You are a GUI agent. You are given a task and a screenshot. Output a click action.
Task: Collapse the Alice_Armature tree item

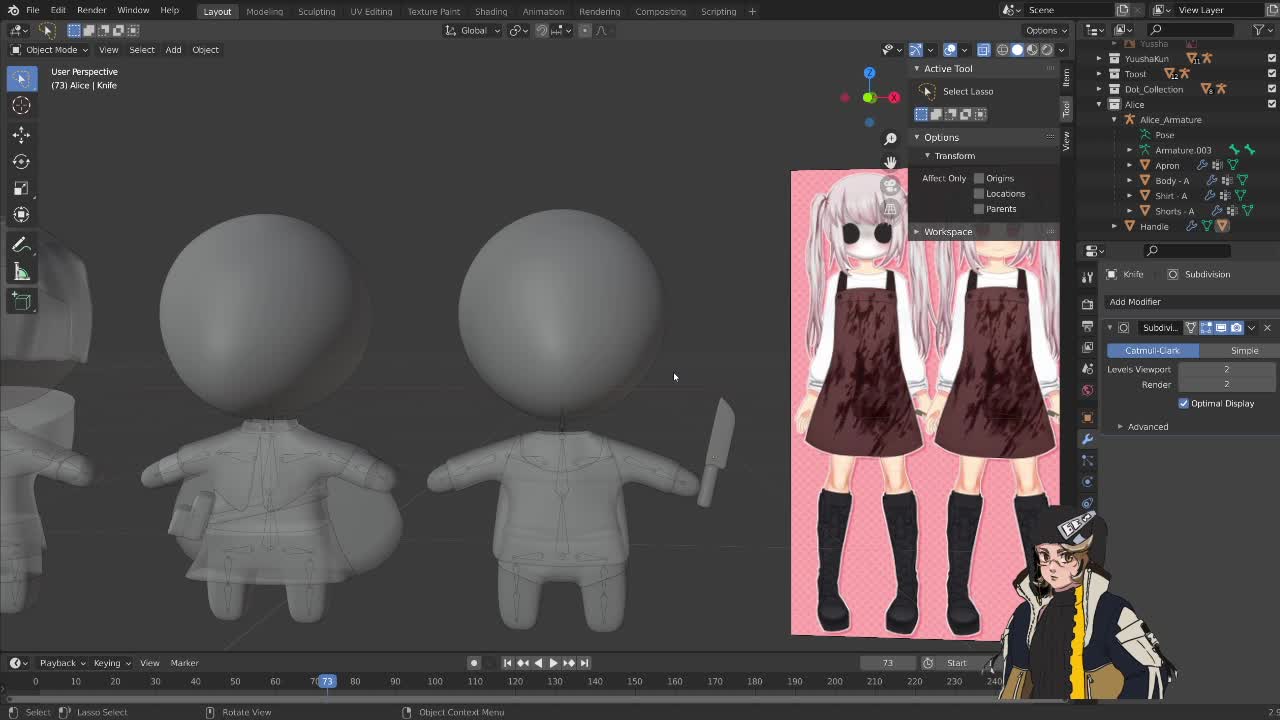click(1114, 120)
